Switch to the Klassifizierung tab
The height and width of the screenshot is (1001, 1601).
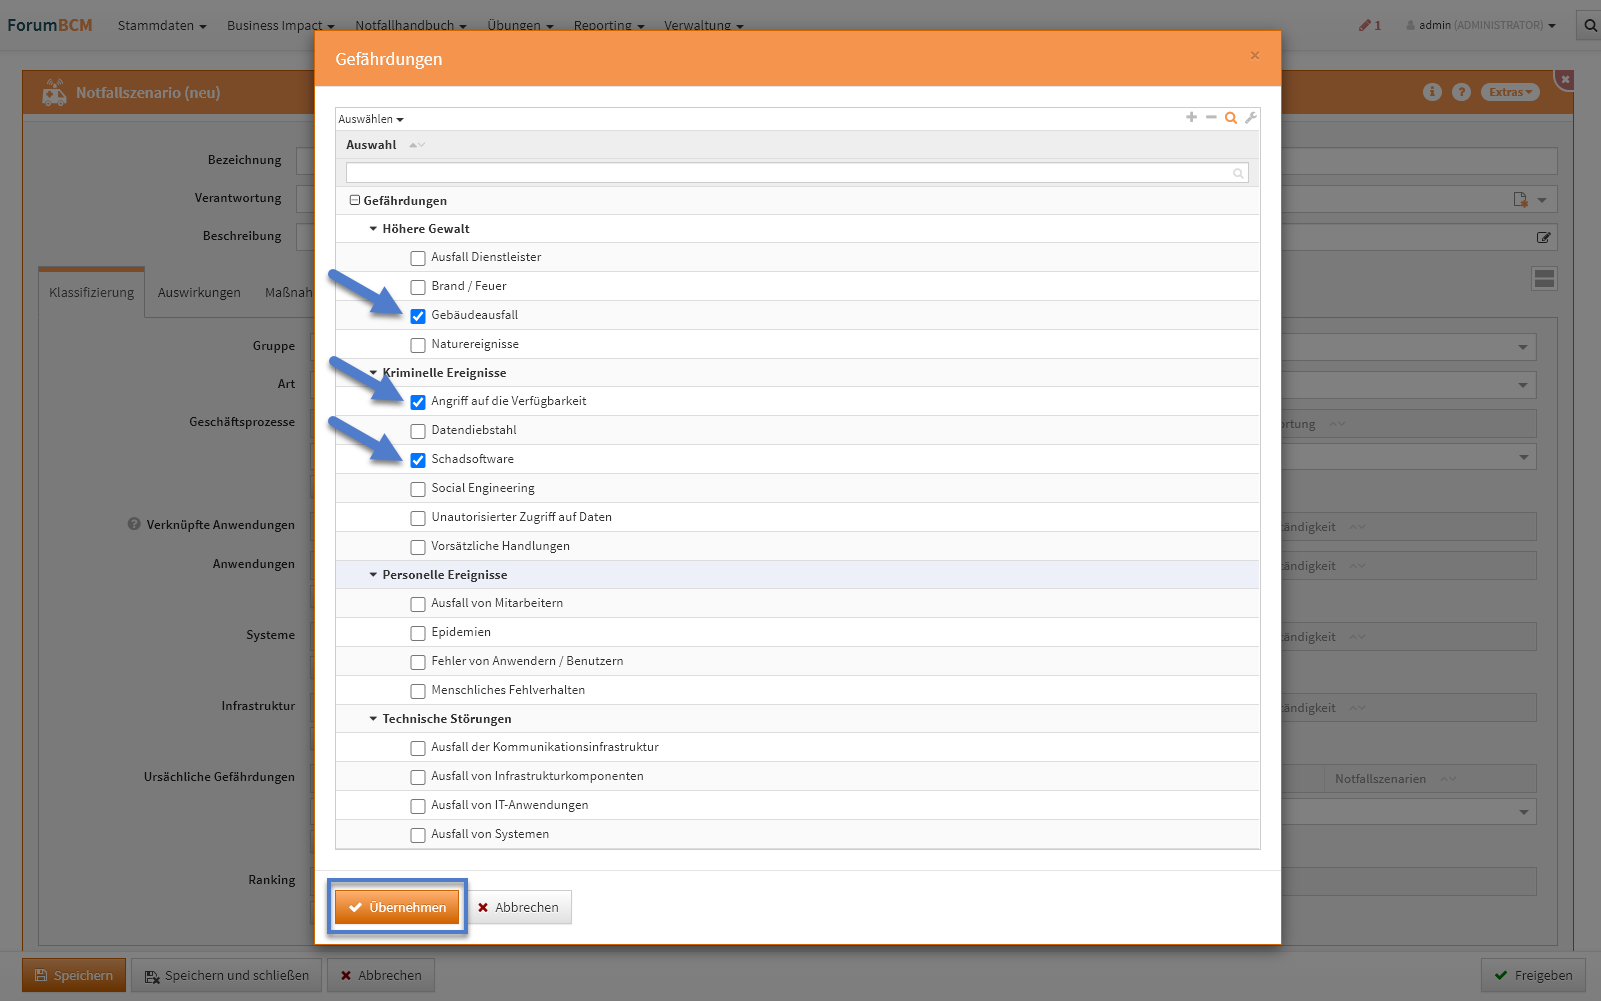[x=92, y=292]
